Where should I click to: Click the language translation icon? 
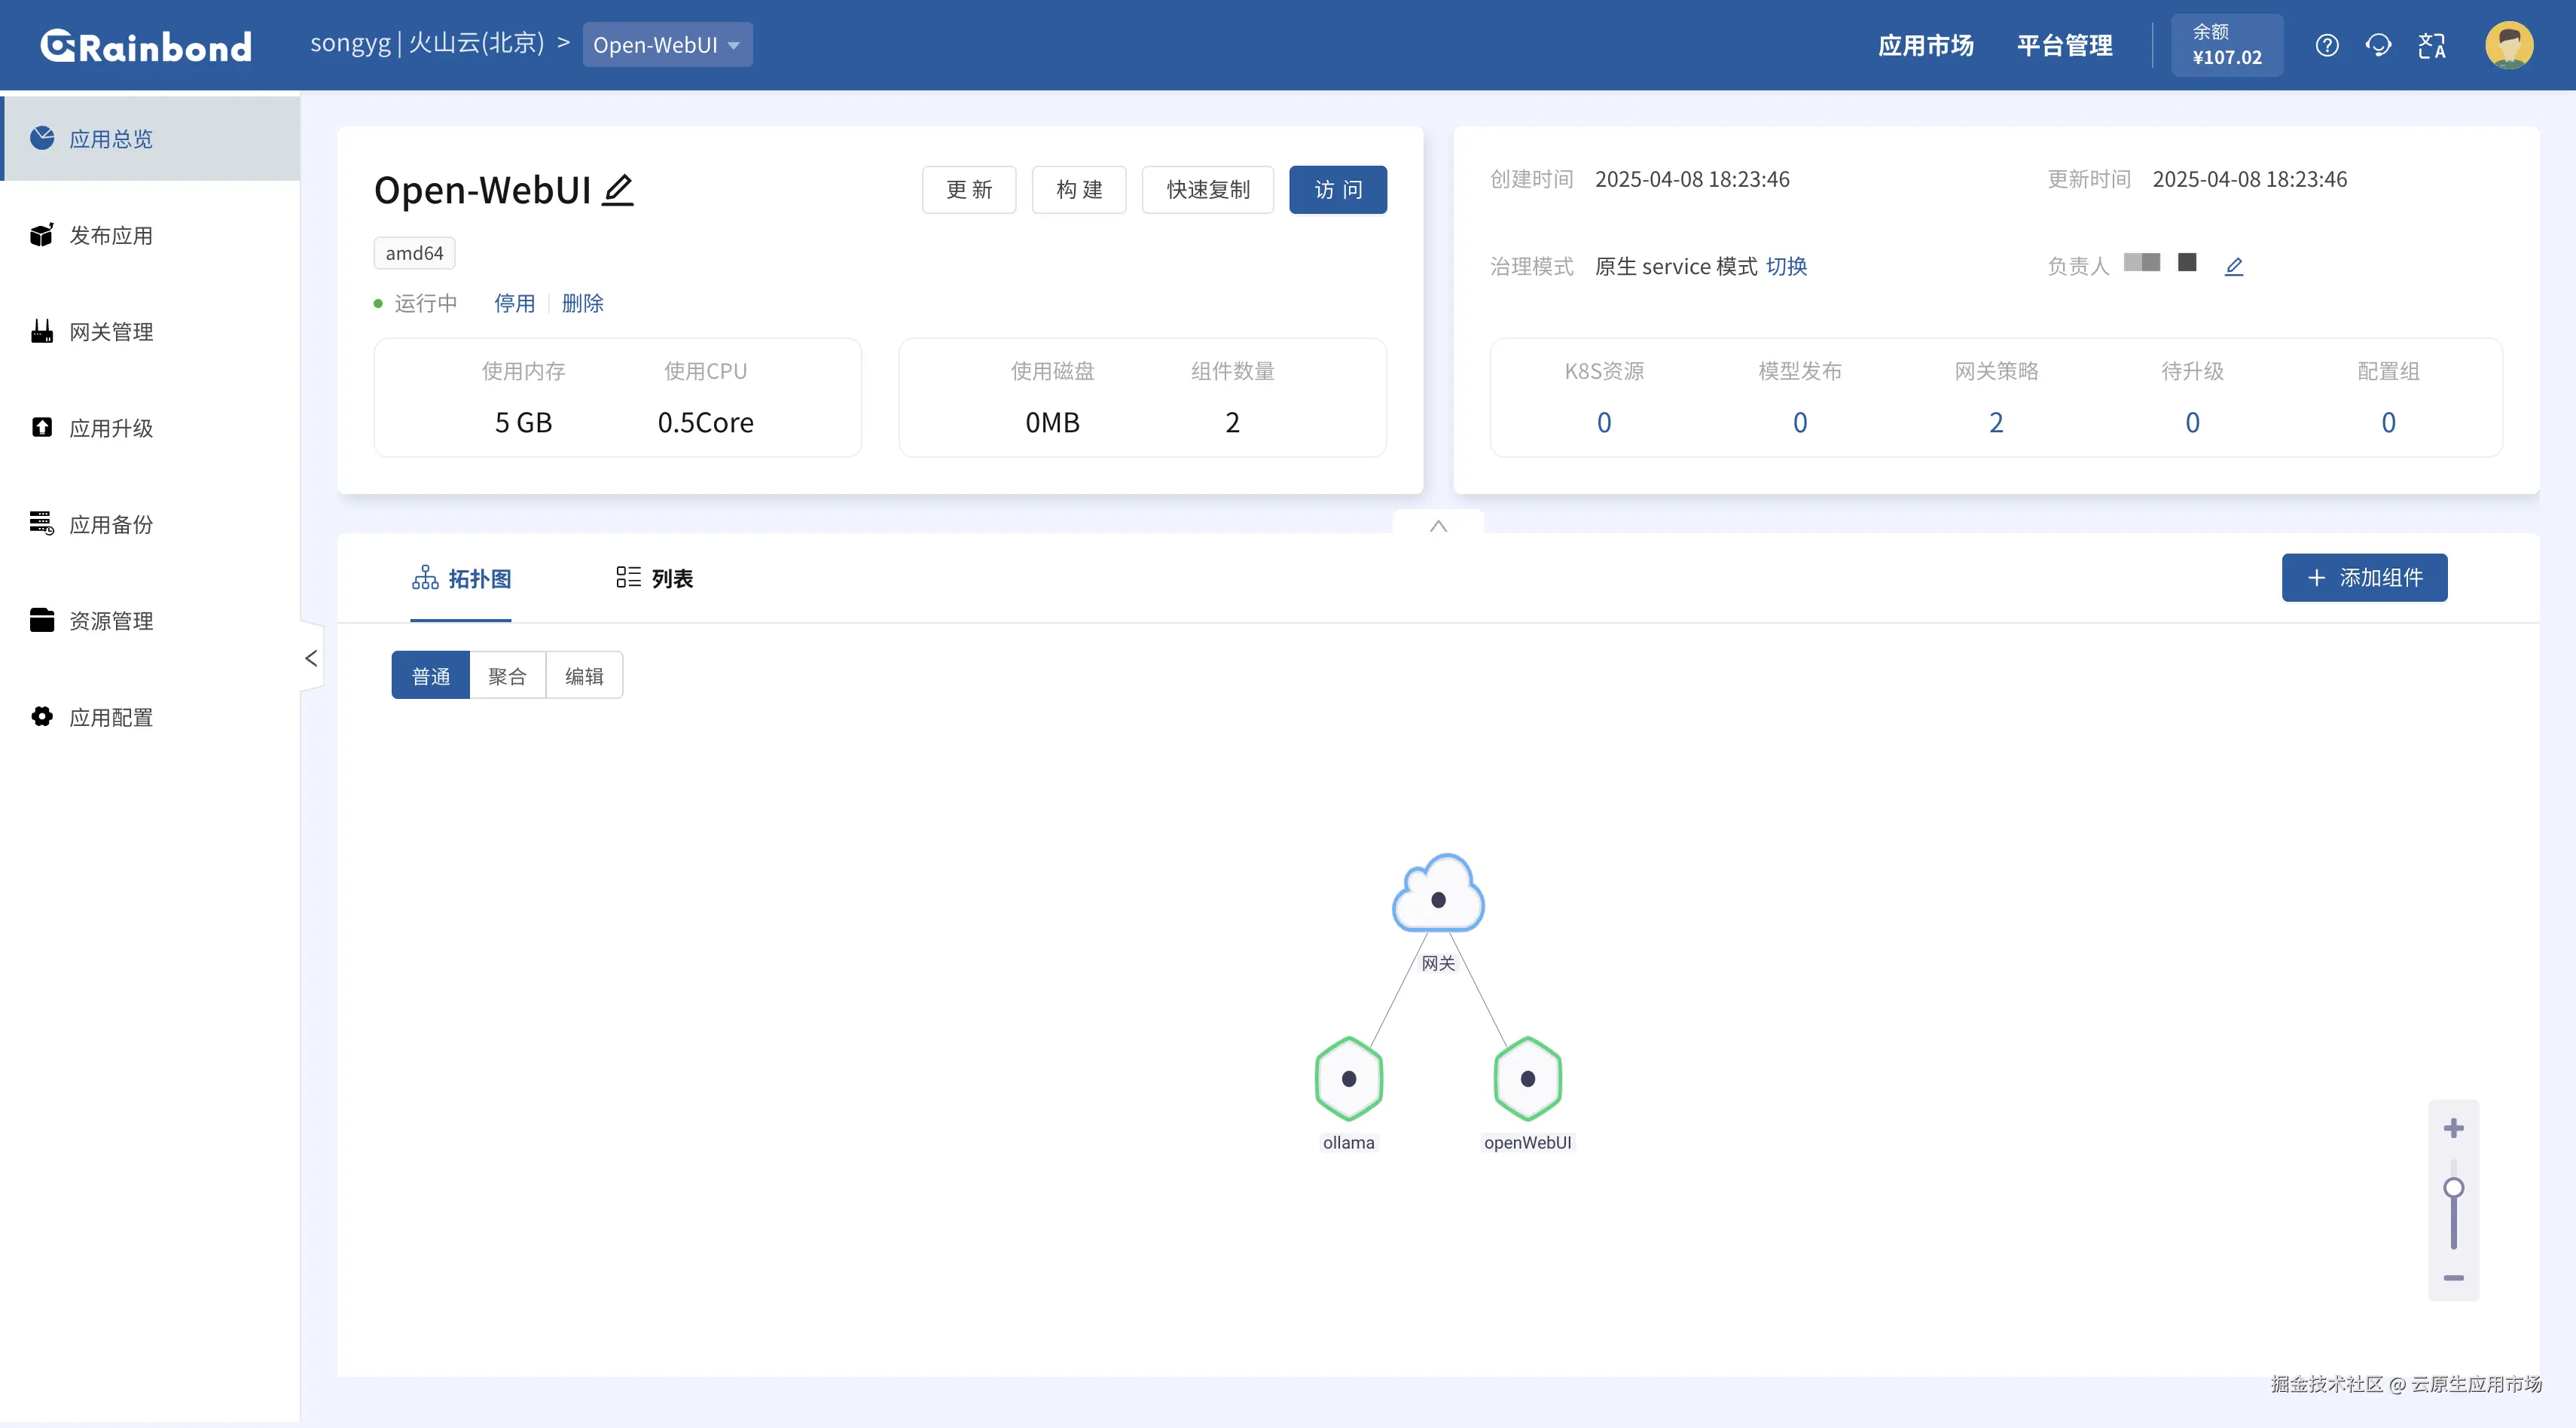coord(2431,45)
